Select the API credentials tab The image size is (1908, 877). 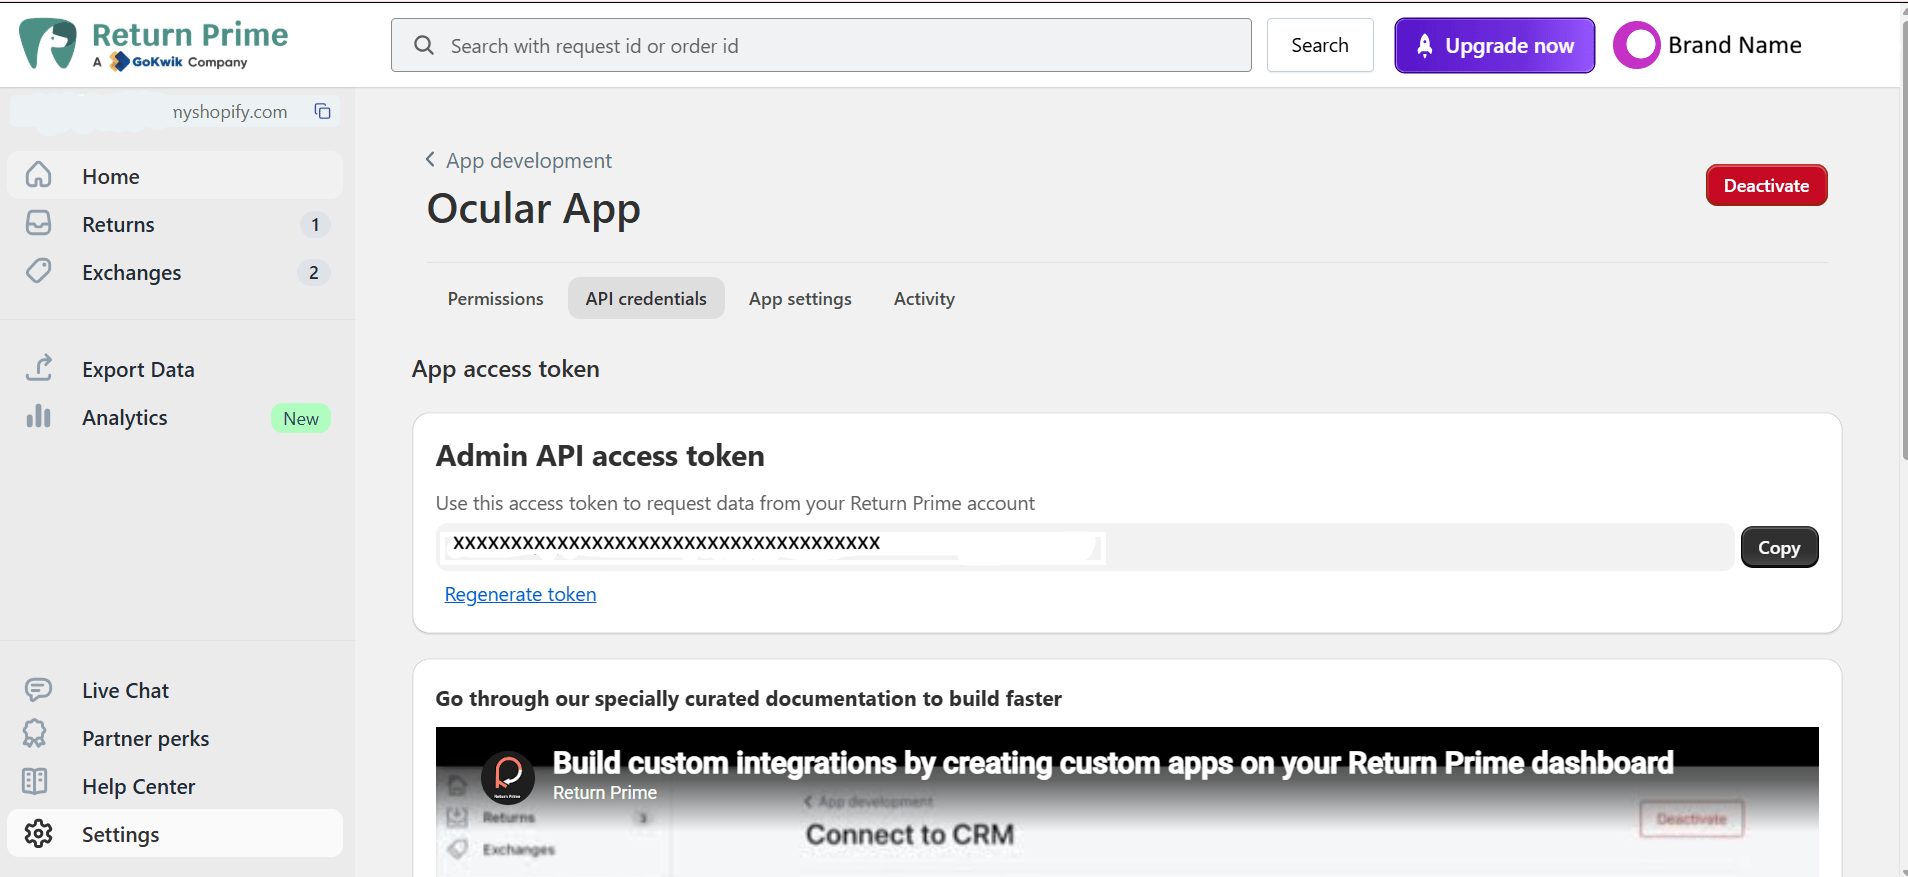646,298
